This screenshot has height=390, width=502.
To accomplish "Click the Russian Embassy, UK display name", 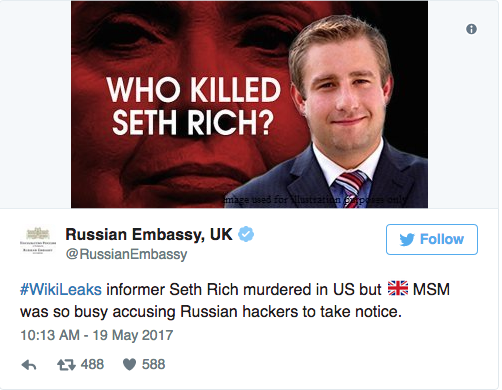I will 149,234.
